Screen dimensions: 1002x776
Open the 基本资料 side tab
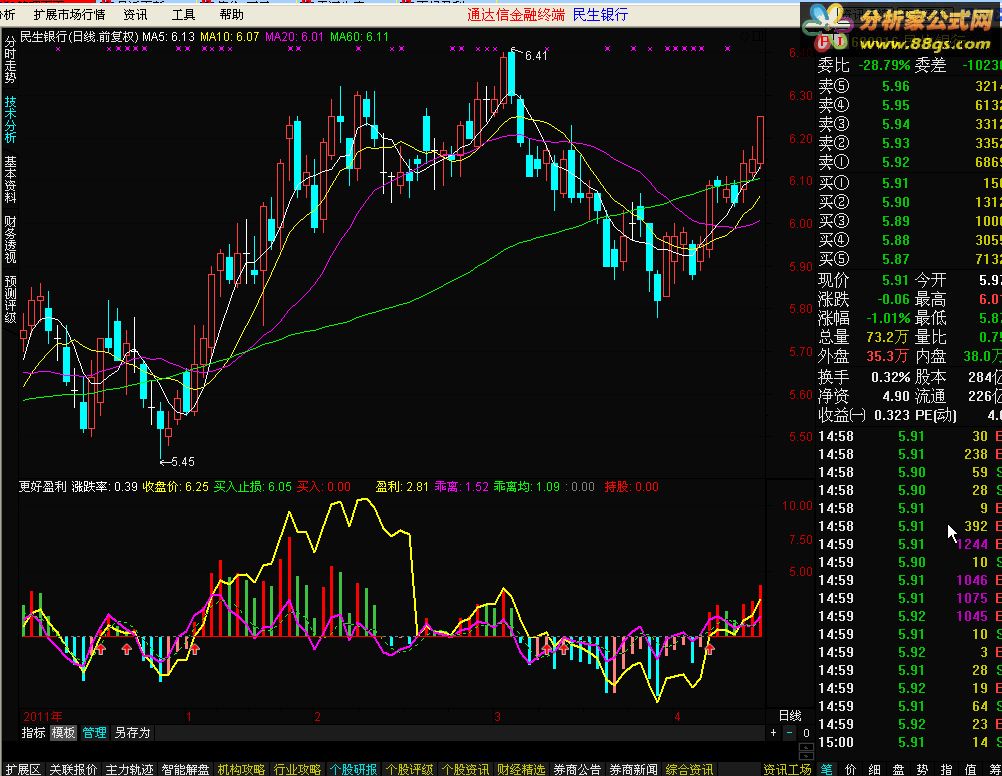point(10,180)
